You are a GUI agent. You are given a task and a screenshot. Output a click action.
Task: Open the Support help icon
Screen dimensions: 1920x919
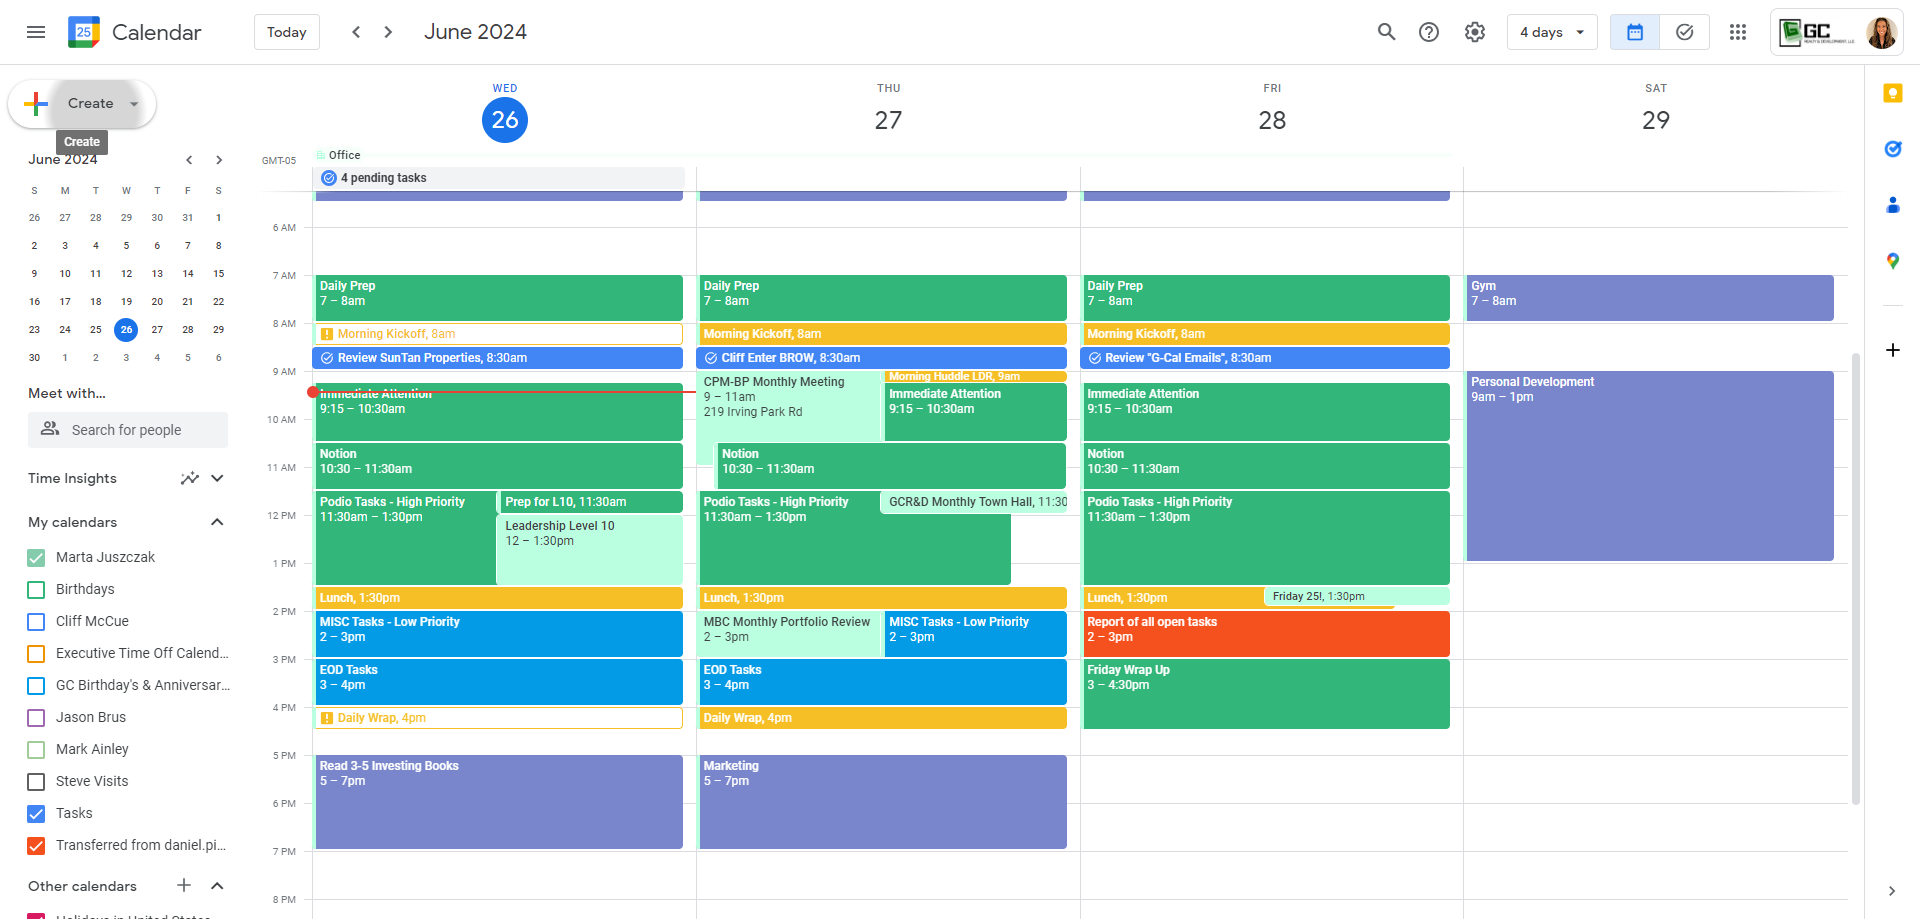click(x=1429, y=32)
